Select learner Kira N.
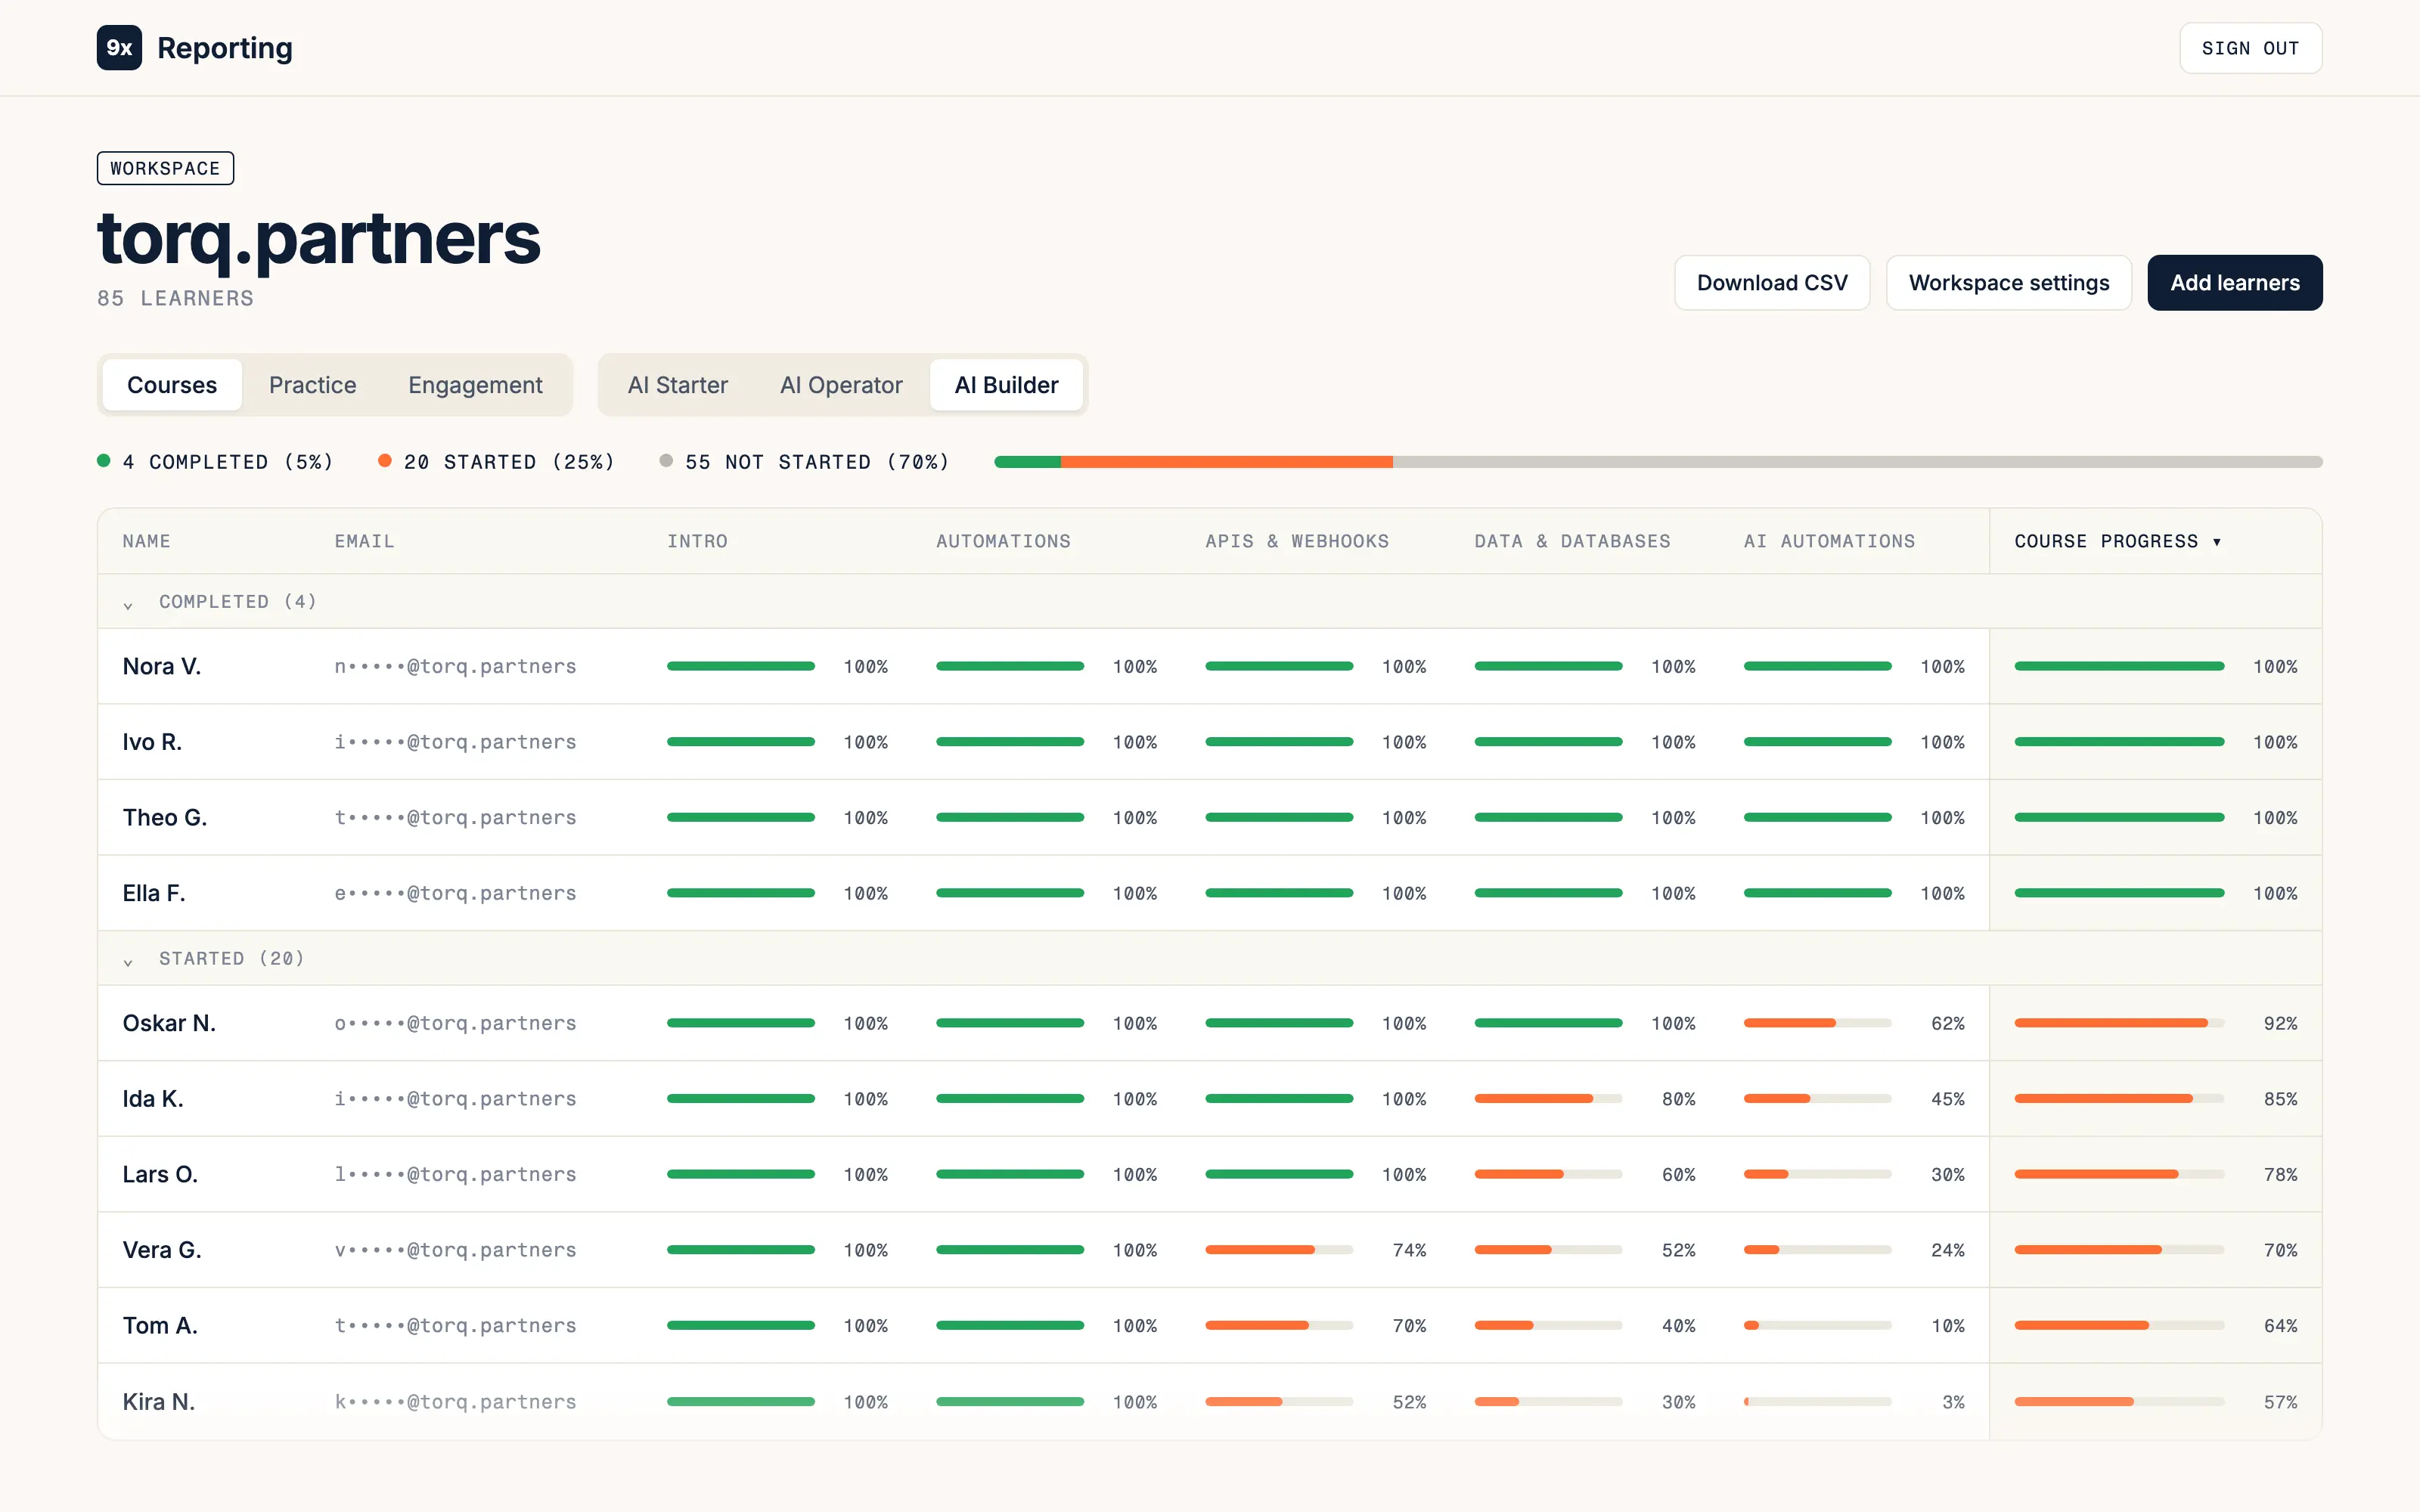2420x1512 pixels. click(x=159, y=1402)
